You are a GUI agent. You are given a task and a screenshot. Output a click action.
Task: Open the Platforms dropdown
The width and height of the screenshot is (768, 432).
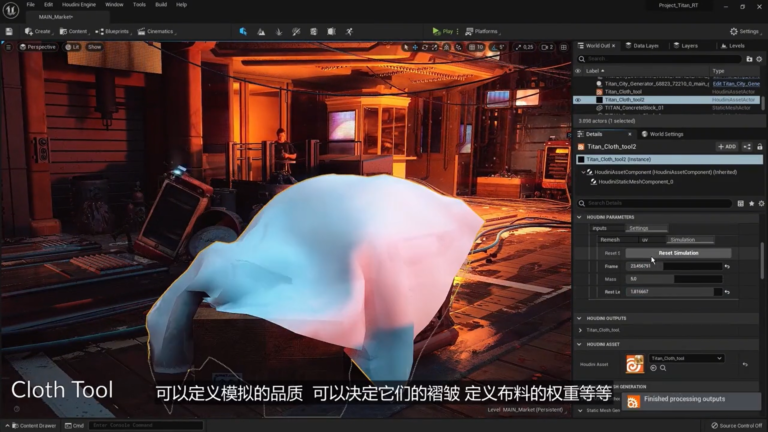482,31
